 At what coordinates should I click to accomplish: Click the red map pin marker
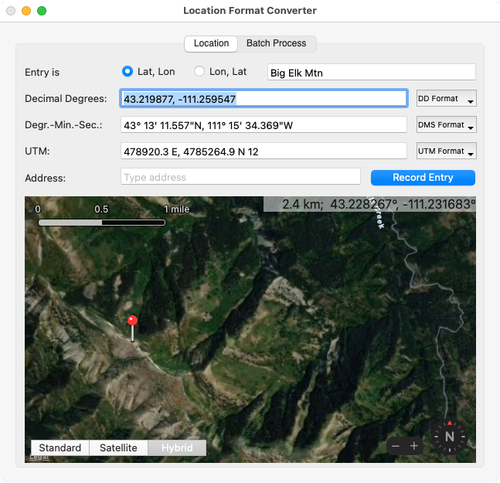pyautogui.click(x=132, y=328)
